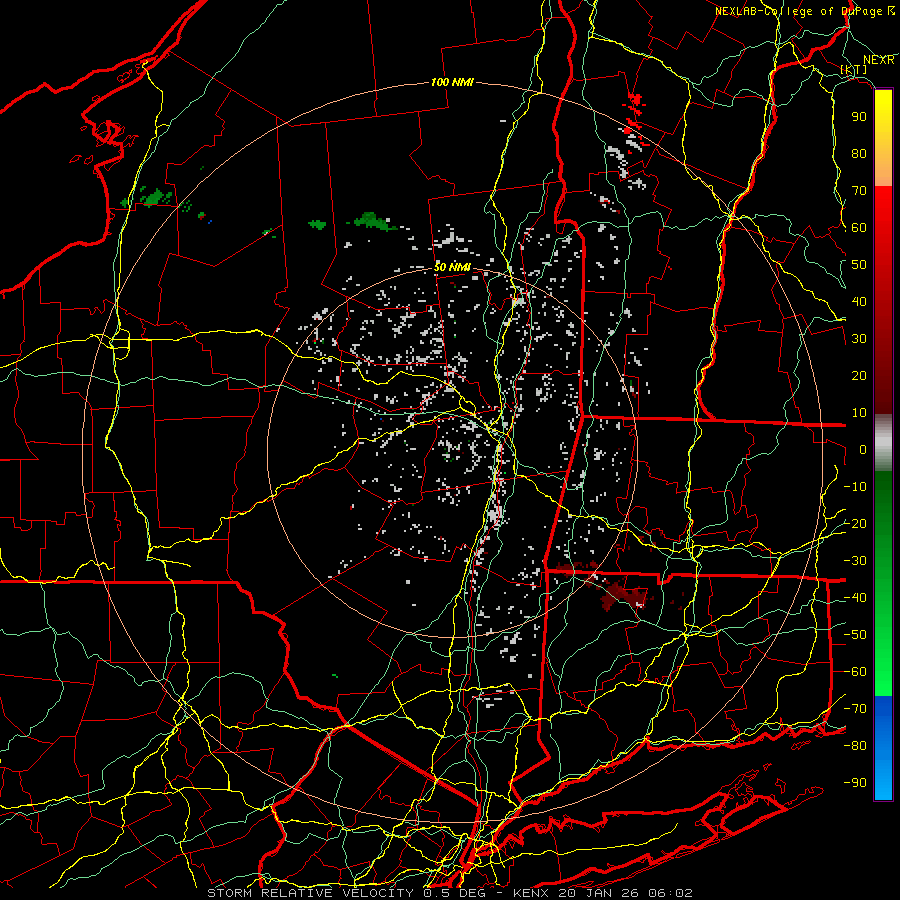The image size is (900, 900).
Task: Click the dark green -20 kt scale segment
Action: (883, 523)
